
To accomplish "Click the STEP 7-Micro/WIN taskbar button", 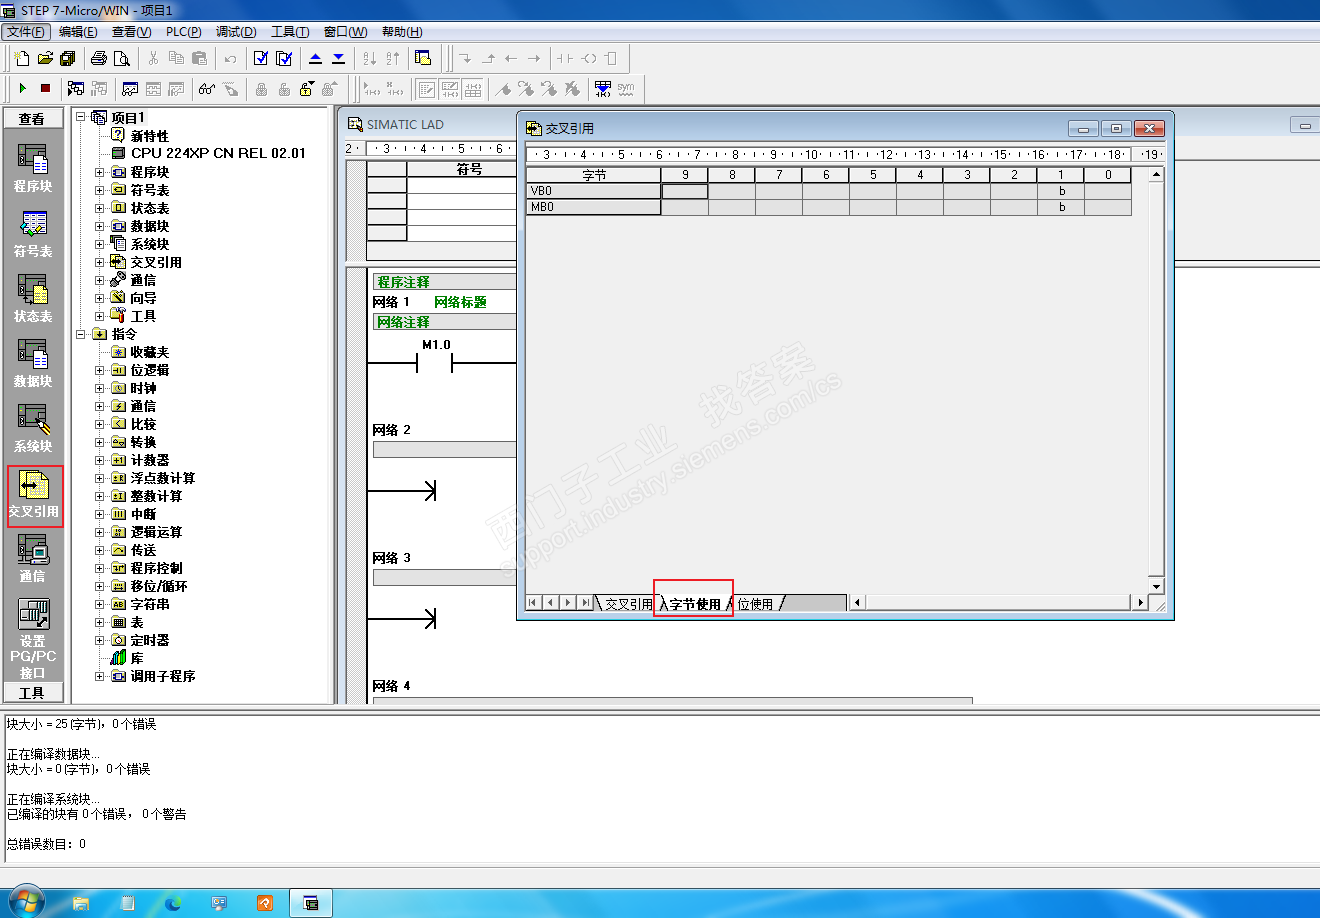I will [x=311, y=903].
